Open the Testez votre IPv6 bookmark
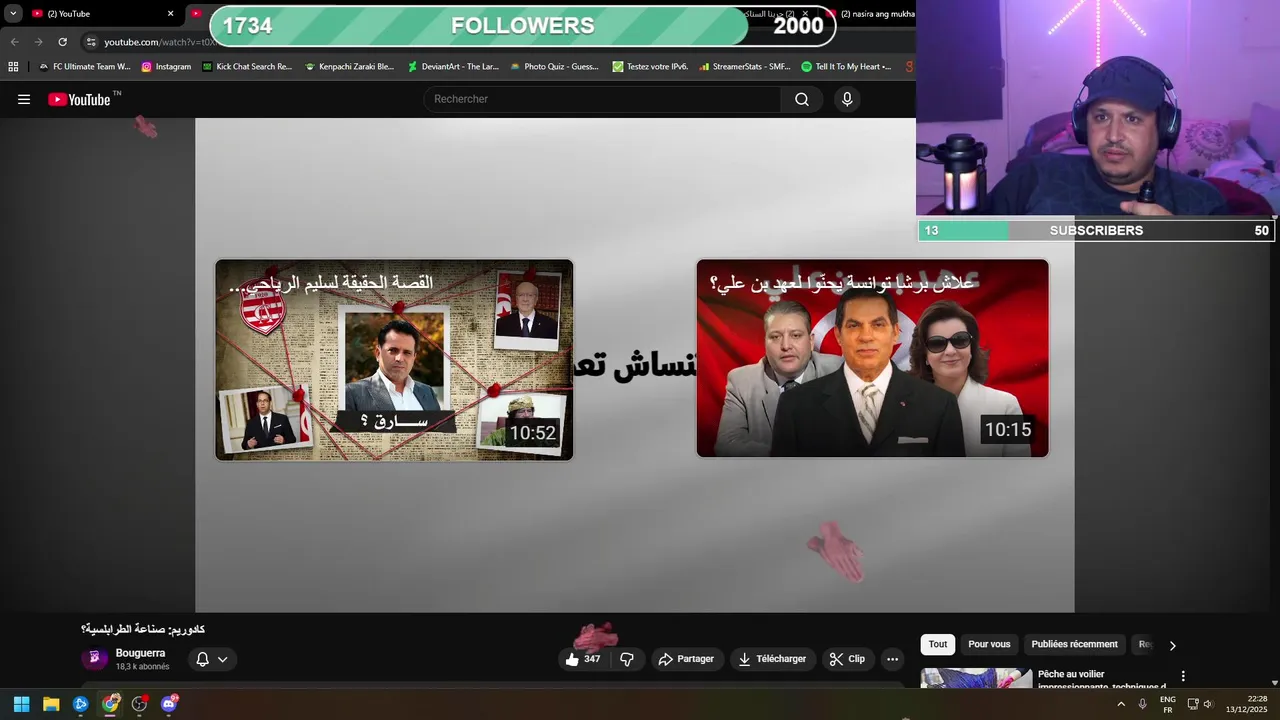Image resolution: width=1280 pixels, height=720 pixels. [x=650, y=67]
